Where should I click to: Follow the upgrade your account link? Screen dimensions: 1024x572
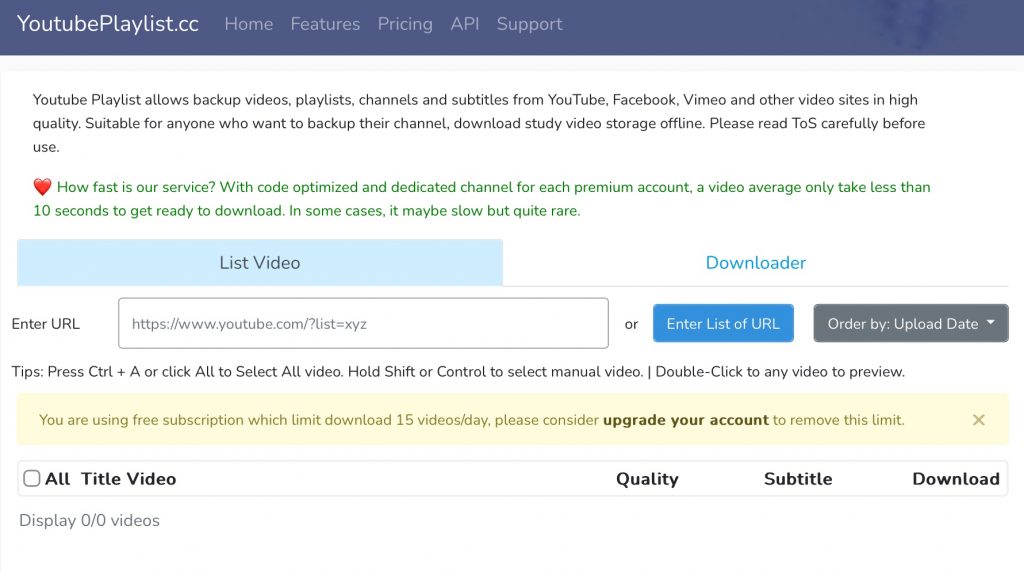[x=685, y=420]
